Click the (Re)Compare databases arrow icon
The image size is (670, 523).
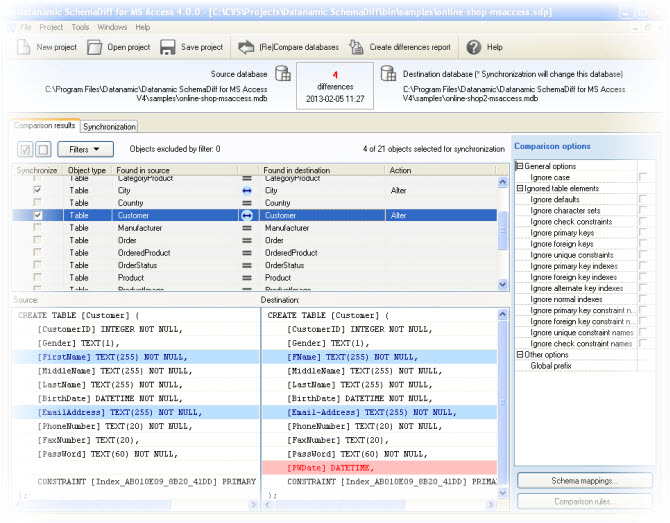click(246, 47)
